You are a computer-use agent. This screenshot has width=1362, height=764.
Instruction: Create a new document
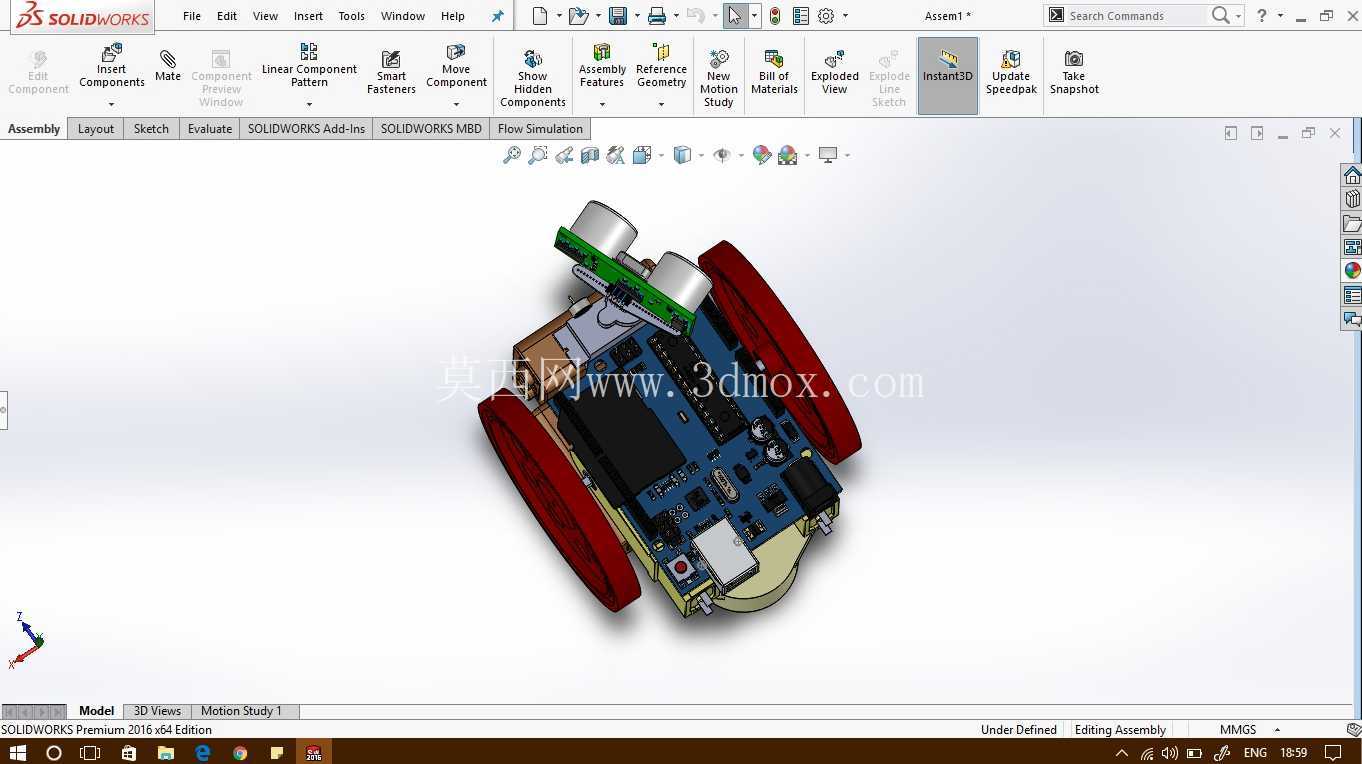click(x=540, y=15)
